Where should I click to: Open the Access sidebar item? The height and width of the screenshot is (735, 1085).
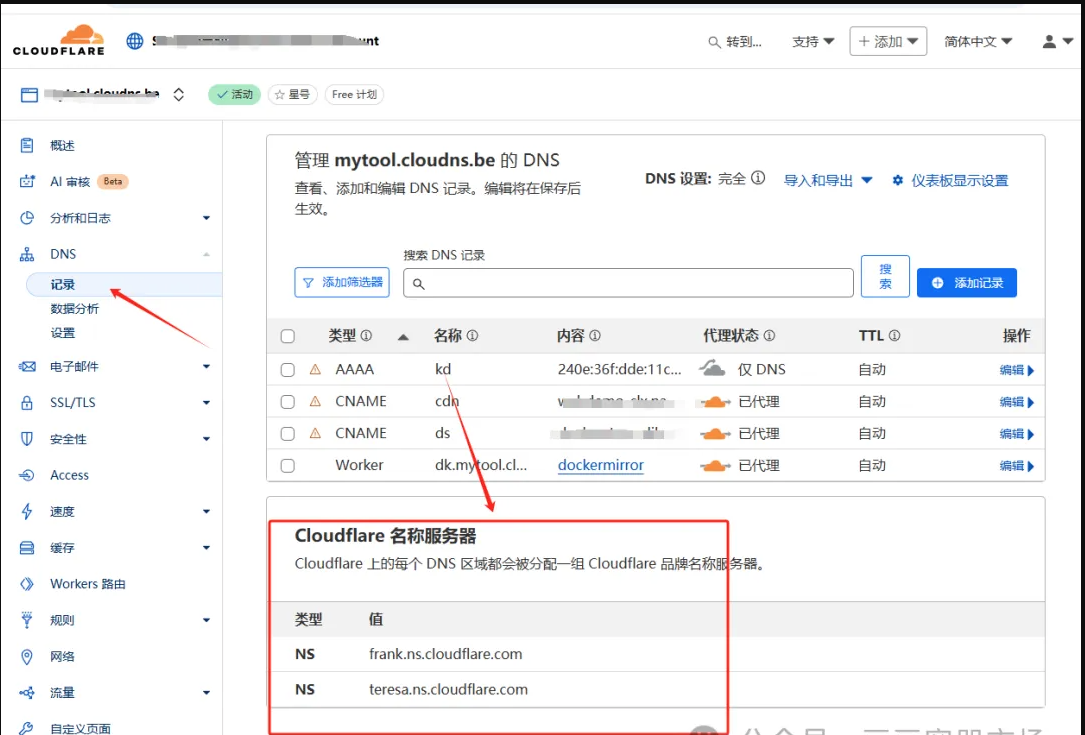tap(69, 475)
